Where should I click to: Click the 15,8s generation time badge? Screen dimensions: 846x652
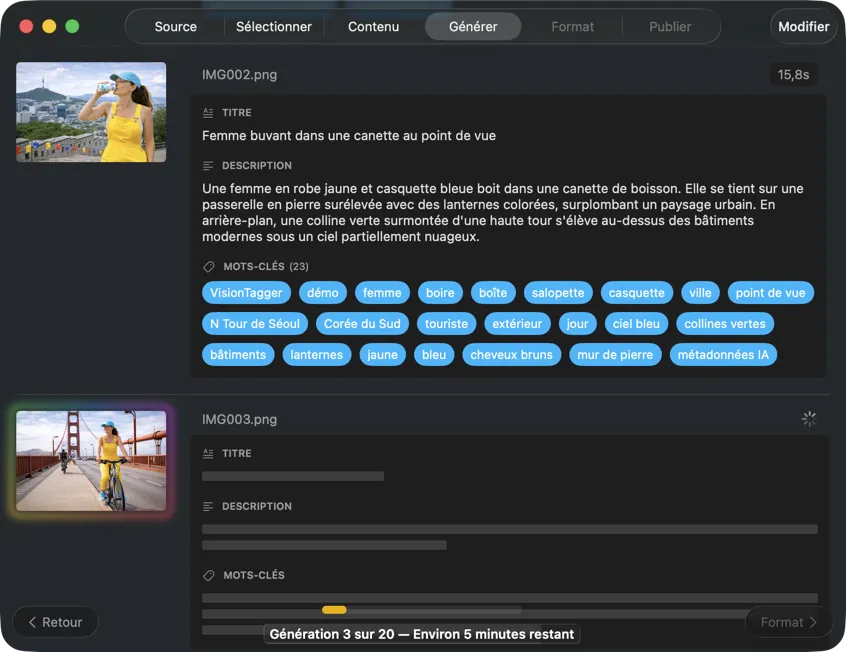tap(793, 75)
